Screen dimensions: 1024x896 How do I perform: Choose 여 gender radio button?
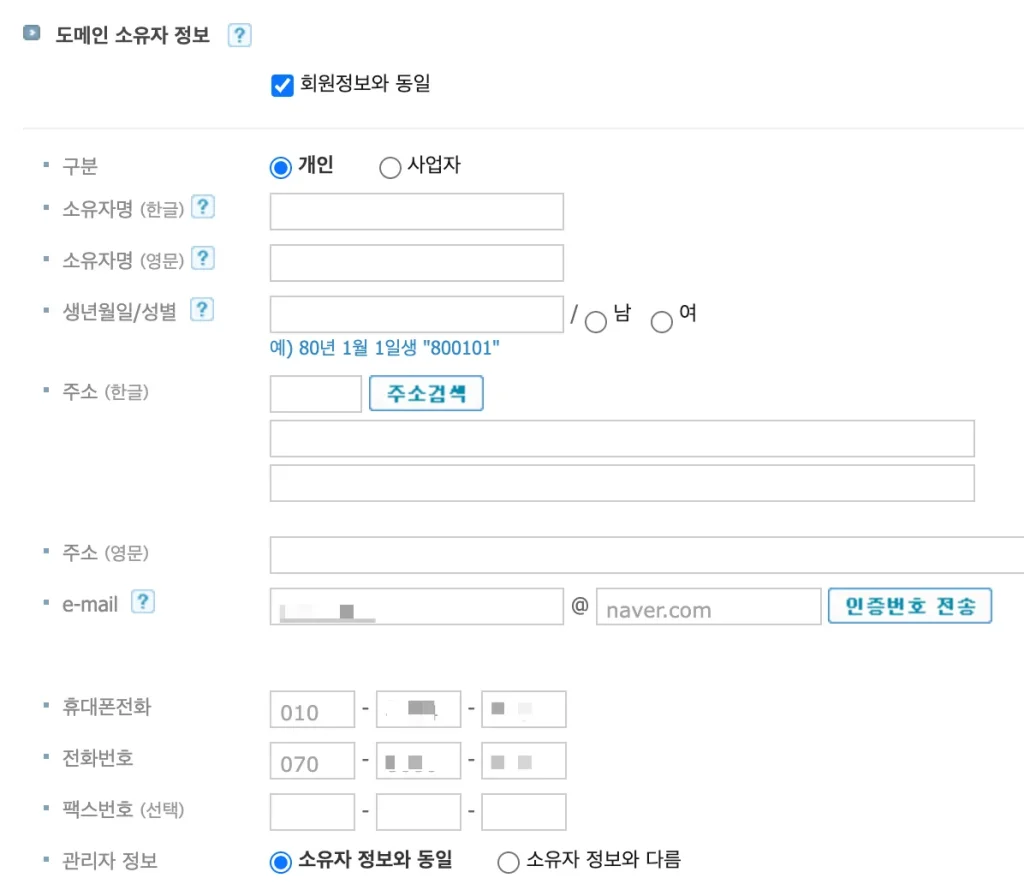tap(661, 322)
